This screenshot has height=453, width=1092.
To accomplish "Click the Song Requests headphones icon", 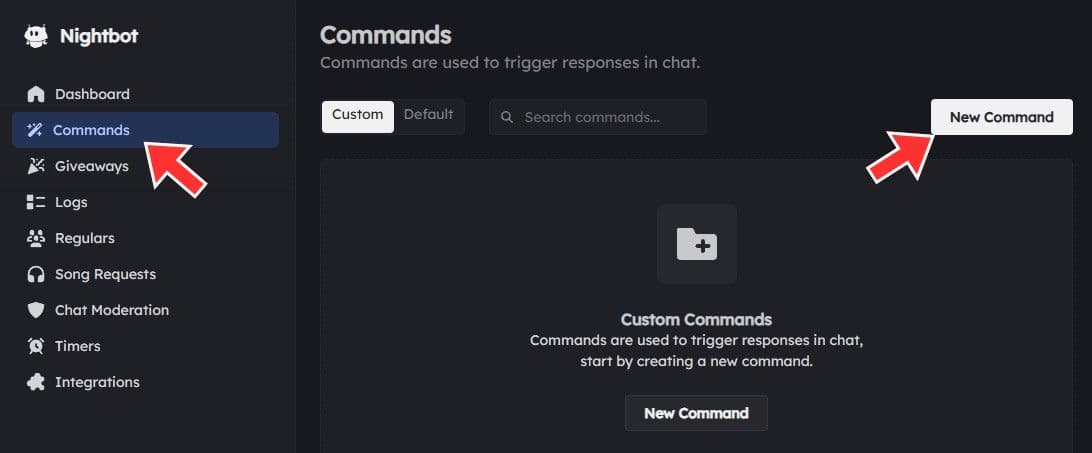I will click(x=36, y=274).
